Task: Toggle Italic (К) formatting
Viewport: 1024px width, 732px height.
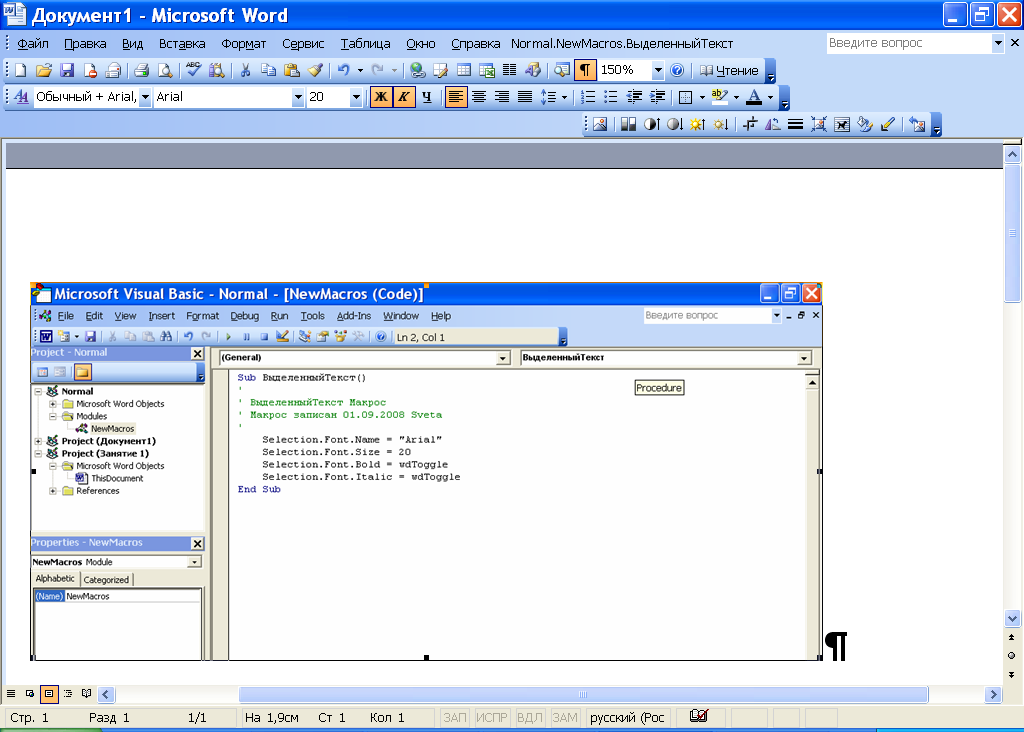Action: pyautogui.click(x=404, y=97)
